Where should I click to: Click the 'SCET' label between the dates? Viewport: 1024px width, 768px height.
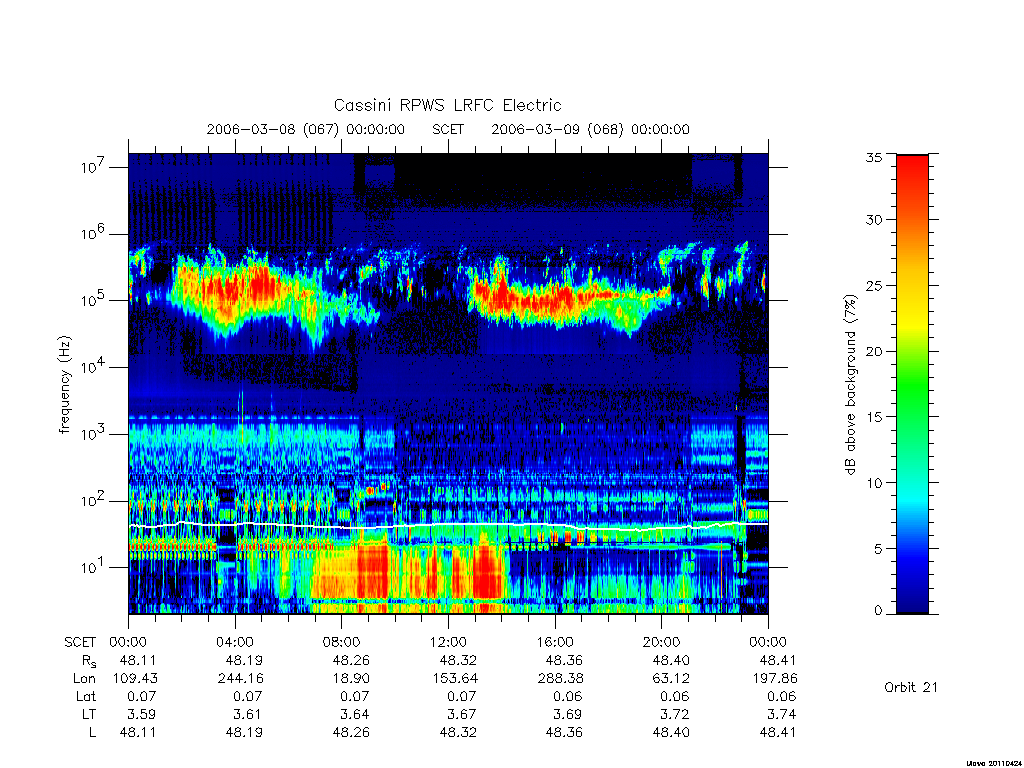pyautogui.click(x=448, y=129)
